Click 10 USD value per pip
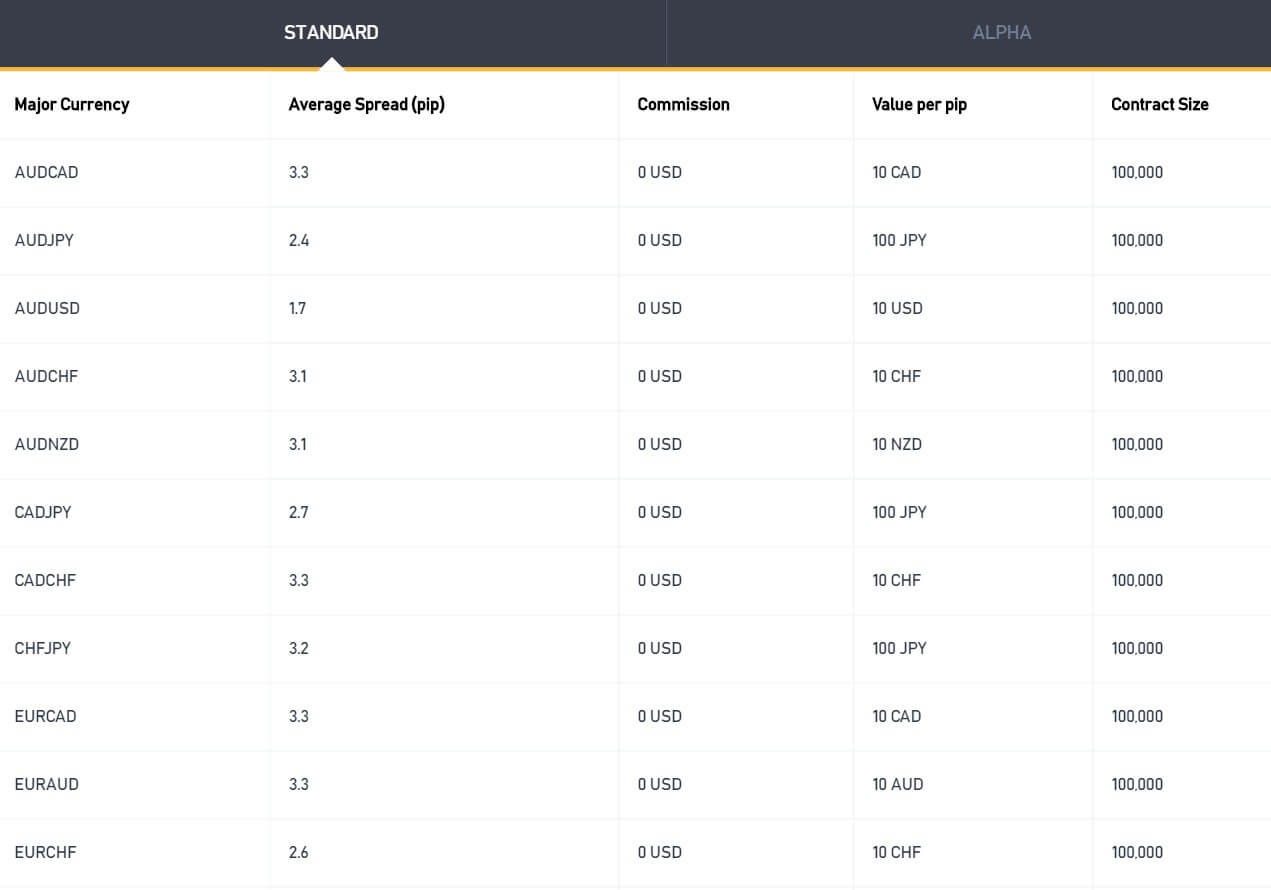 click(897, 308)
